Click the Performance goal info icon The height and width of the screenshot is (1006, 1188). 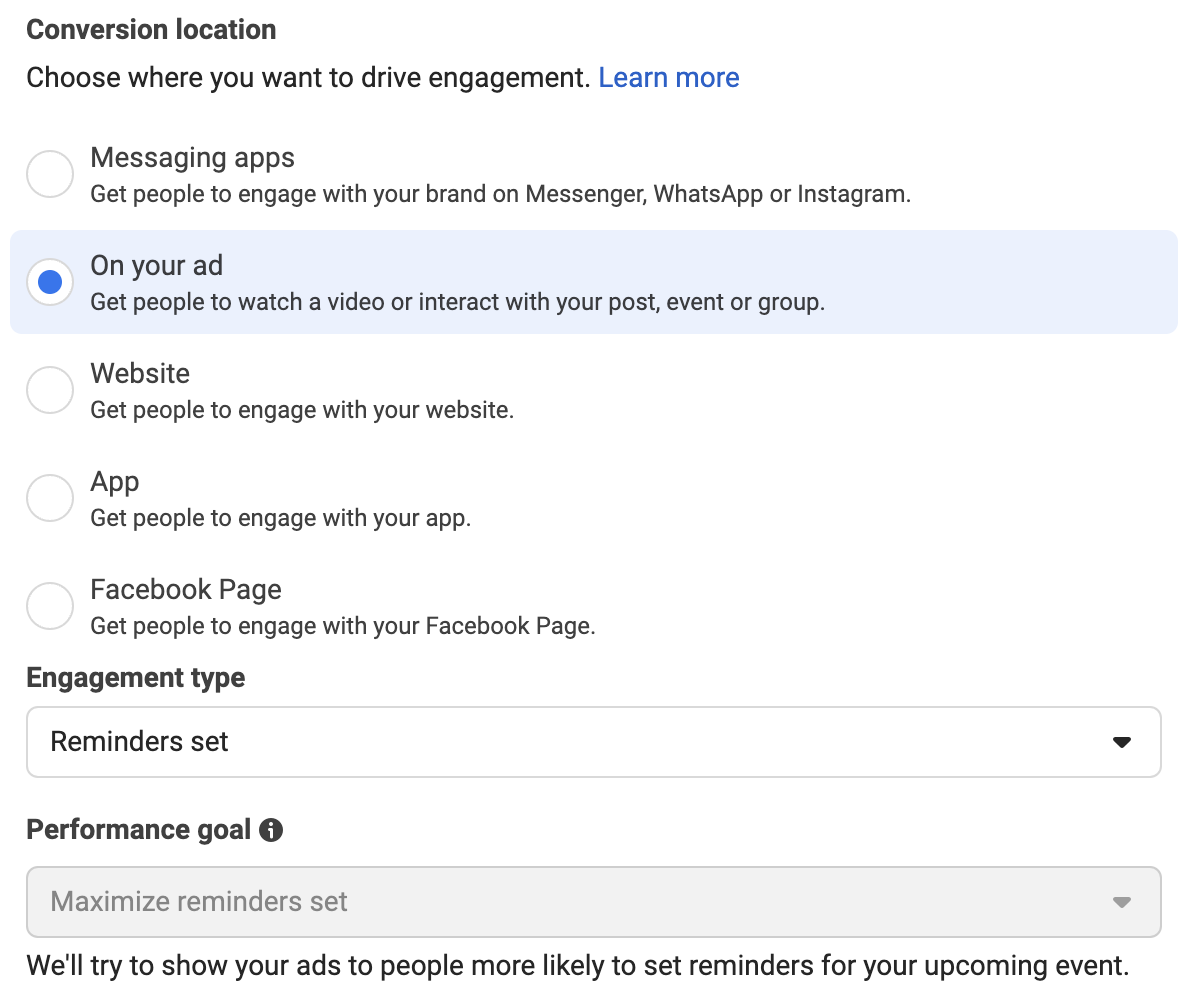tap(271, 830)
